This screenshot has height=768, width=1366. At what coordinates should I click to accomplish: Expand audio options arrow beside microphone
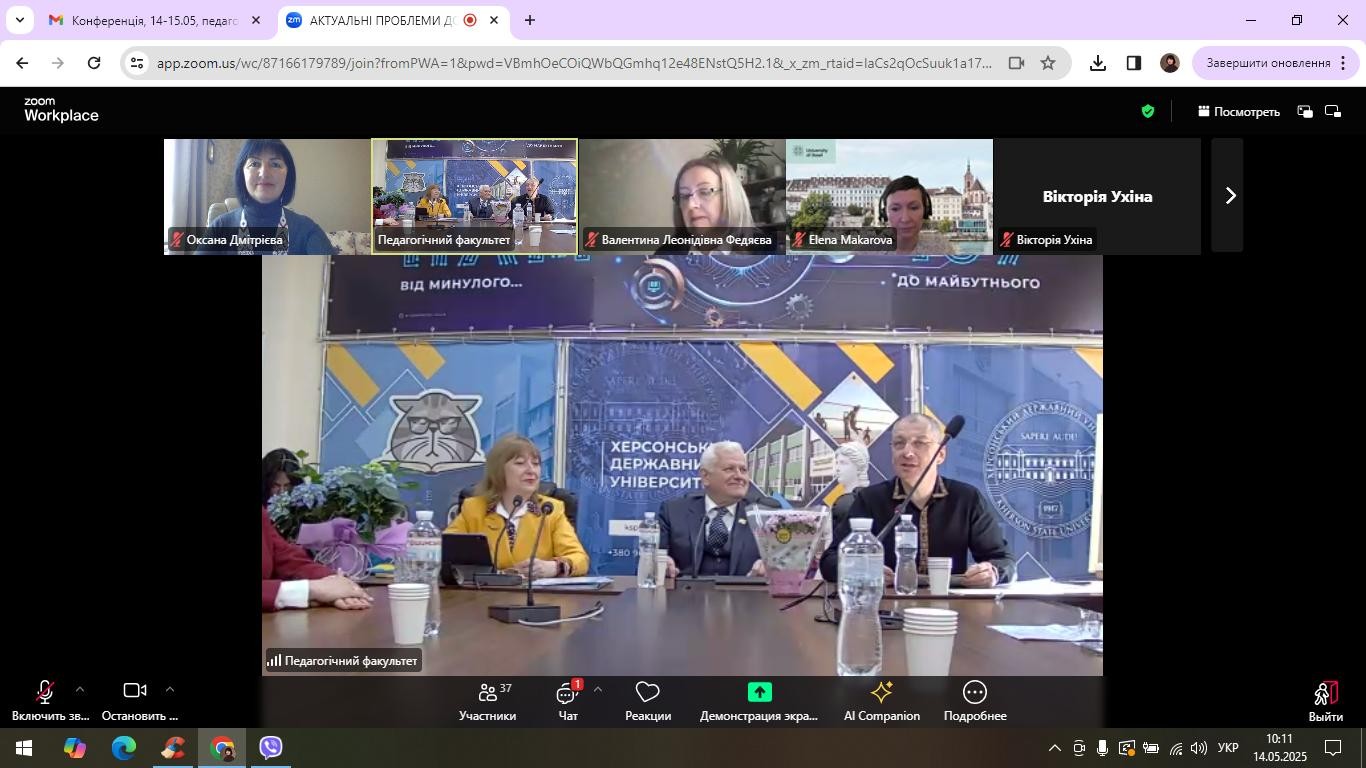coord(80,689)
